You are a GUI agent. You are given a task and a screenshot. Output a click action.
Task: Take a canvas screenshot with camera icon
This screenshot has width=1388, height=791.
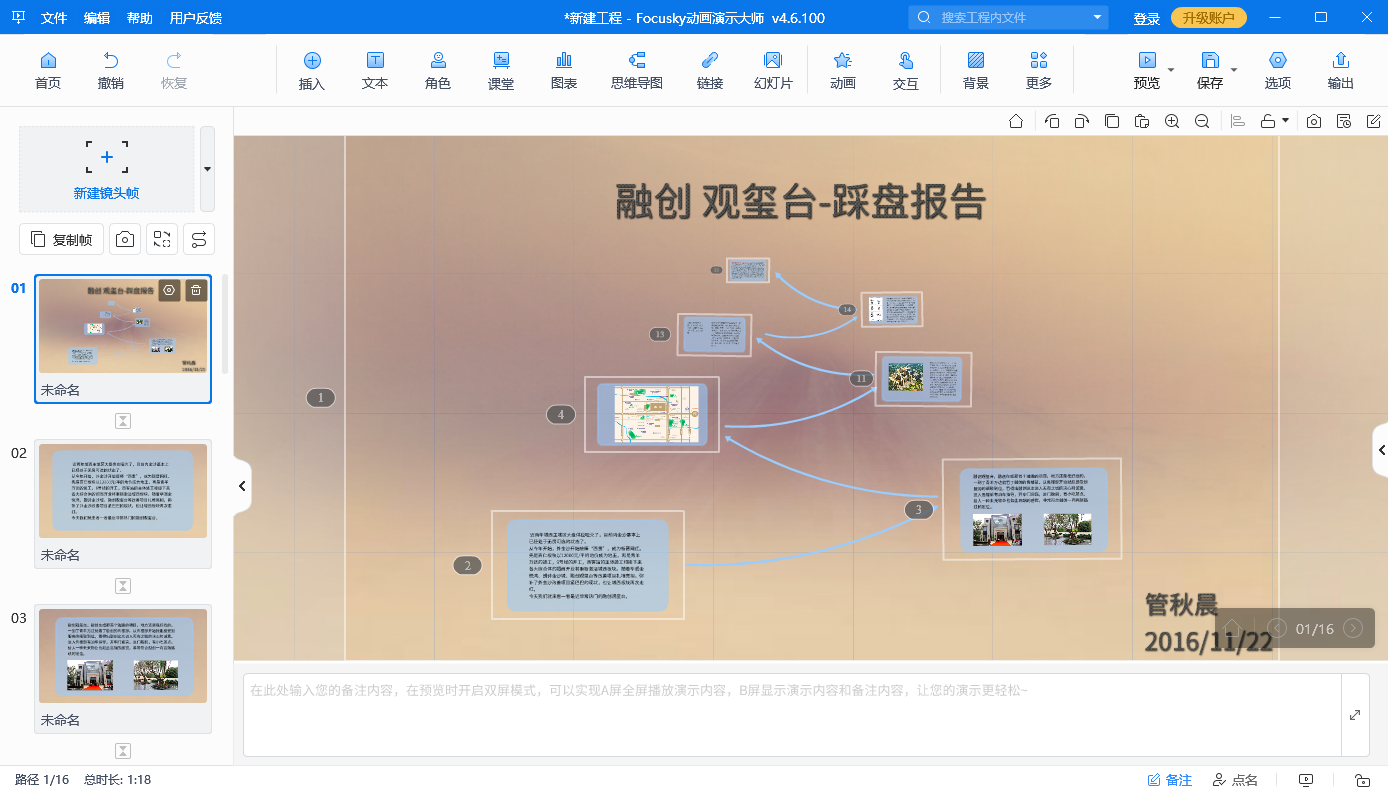tap(1314, 121)
